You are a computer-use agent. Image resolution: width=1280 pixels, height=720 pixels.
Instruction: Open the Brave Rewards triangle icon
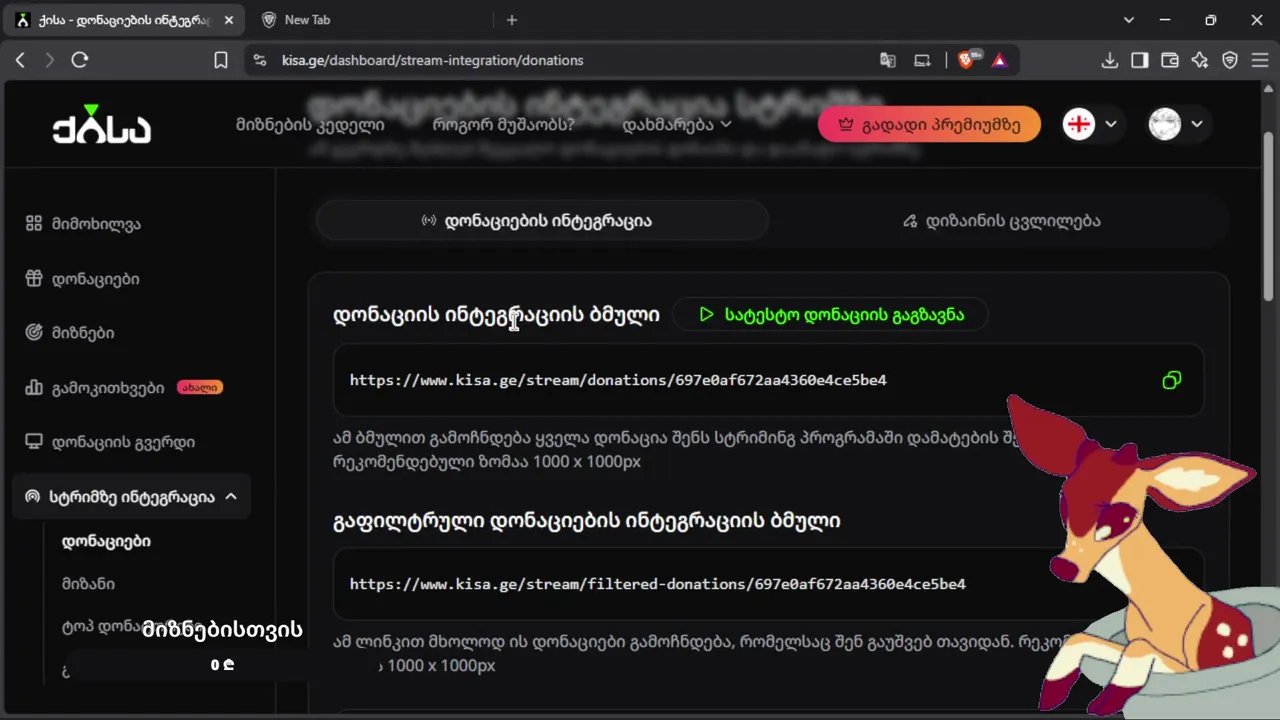pyautogui.click(x=999, y=60)
